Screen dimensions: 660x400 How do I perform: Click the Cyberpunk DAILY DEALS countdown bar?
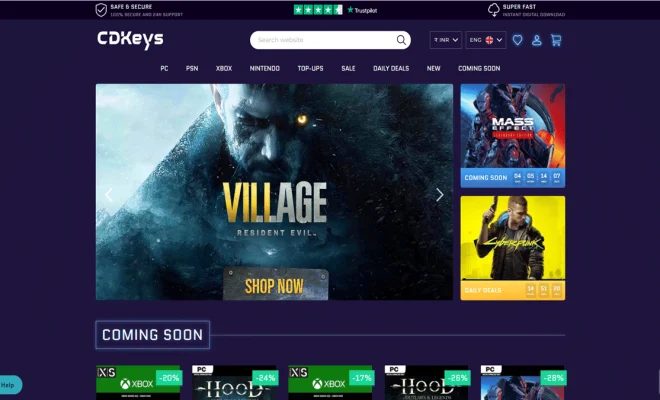[513, 290]
